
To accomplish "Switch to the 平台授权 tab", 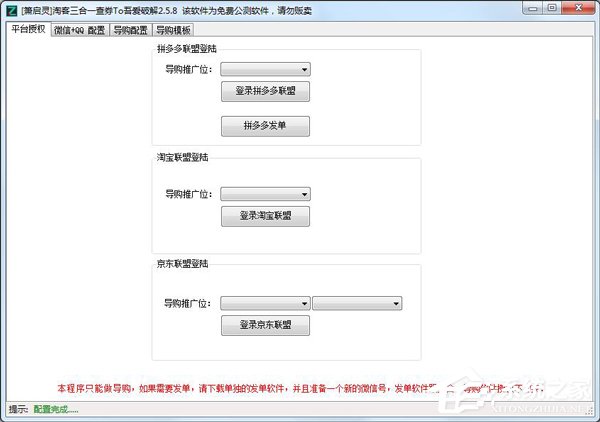I will pos(28,29).
